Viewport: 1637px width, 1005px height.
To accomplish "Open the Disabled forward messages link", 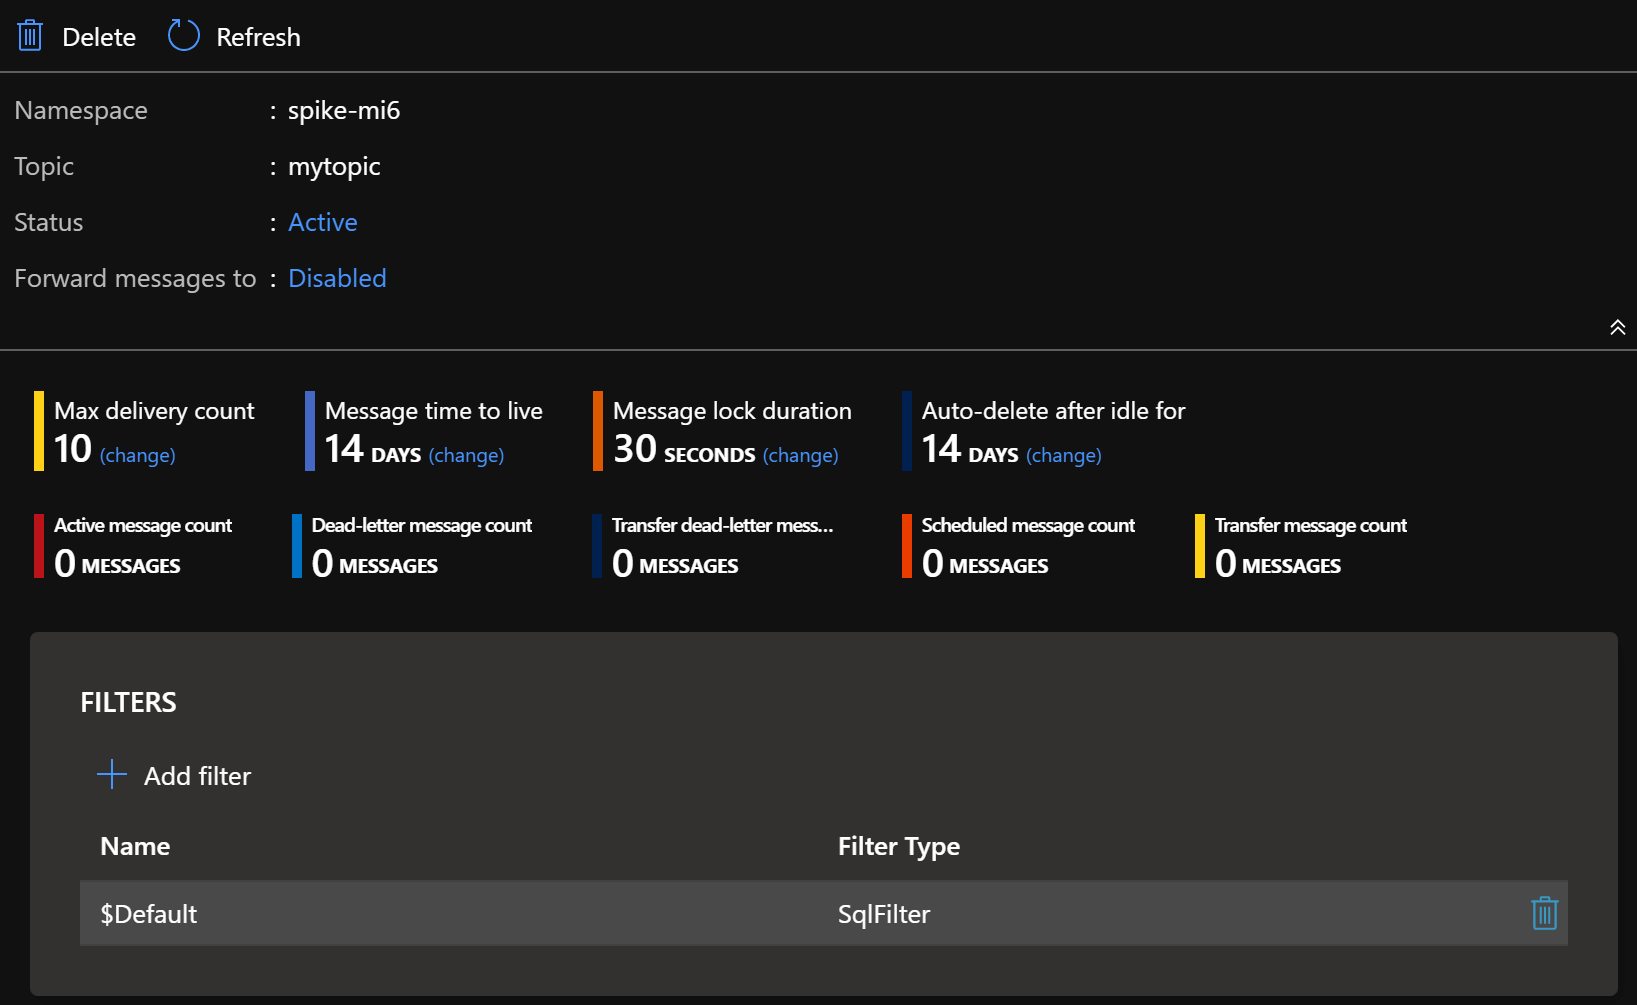I will tap(337, 278).
